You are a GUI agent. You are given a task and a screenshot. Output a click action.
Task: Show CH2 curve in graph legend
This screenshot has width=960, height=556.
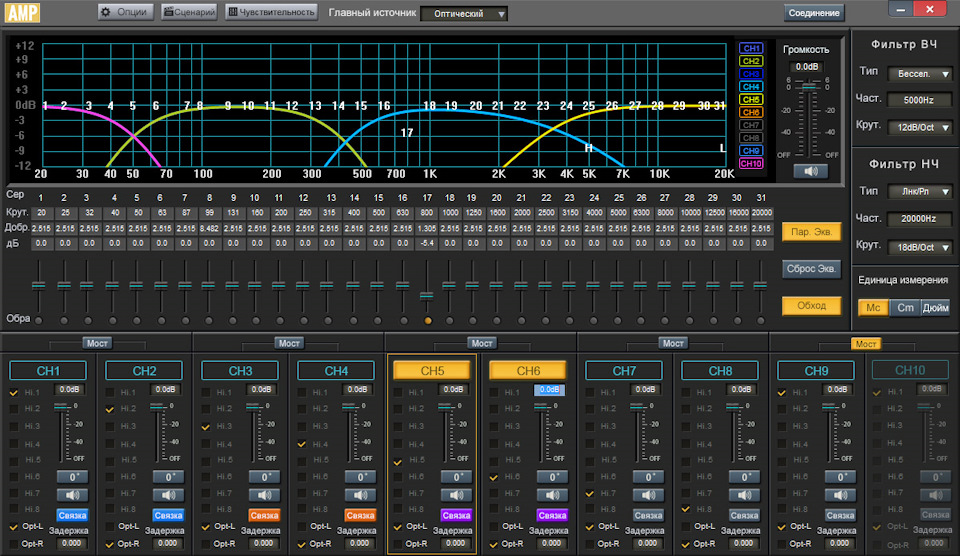point(751,61)
